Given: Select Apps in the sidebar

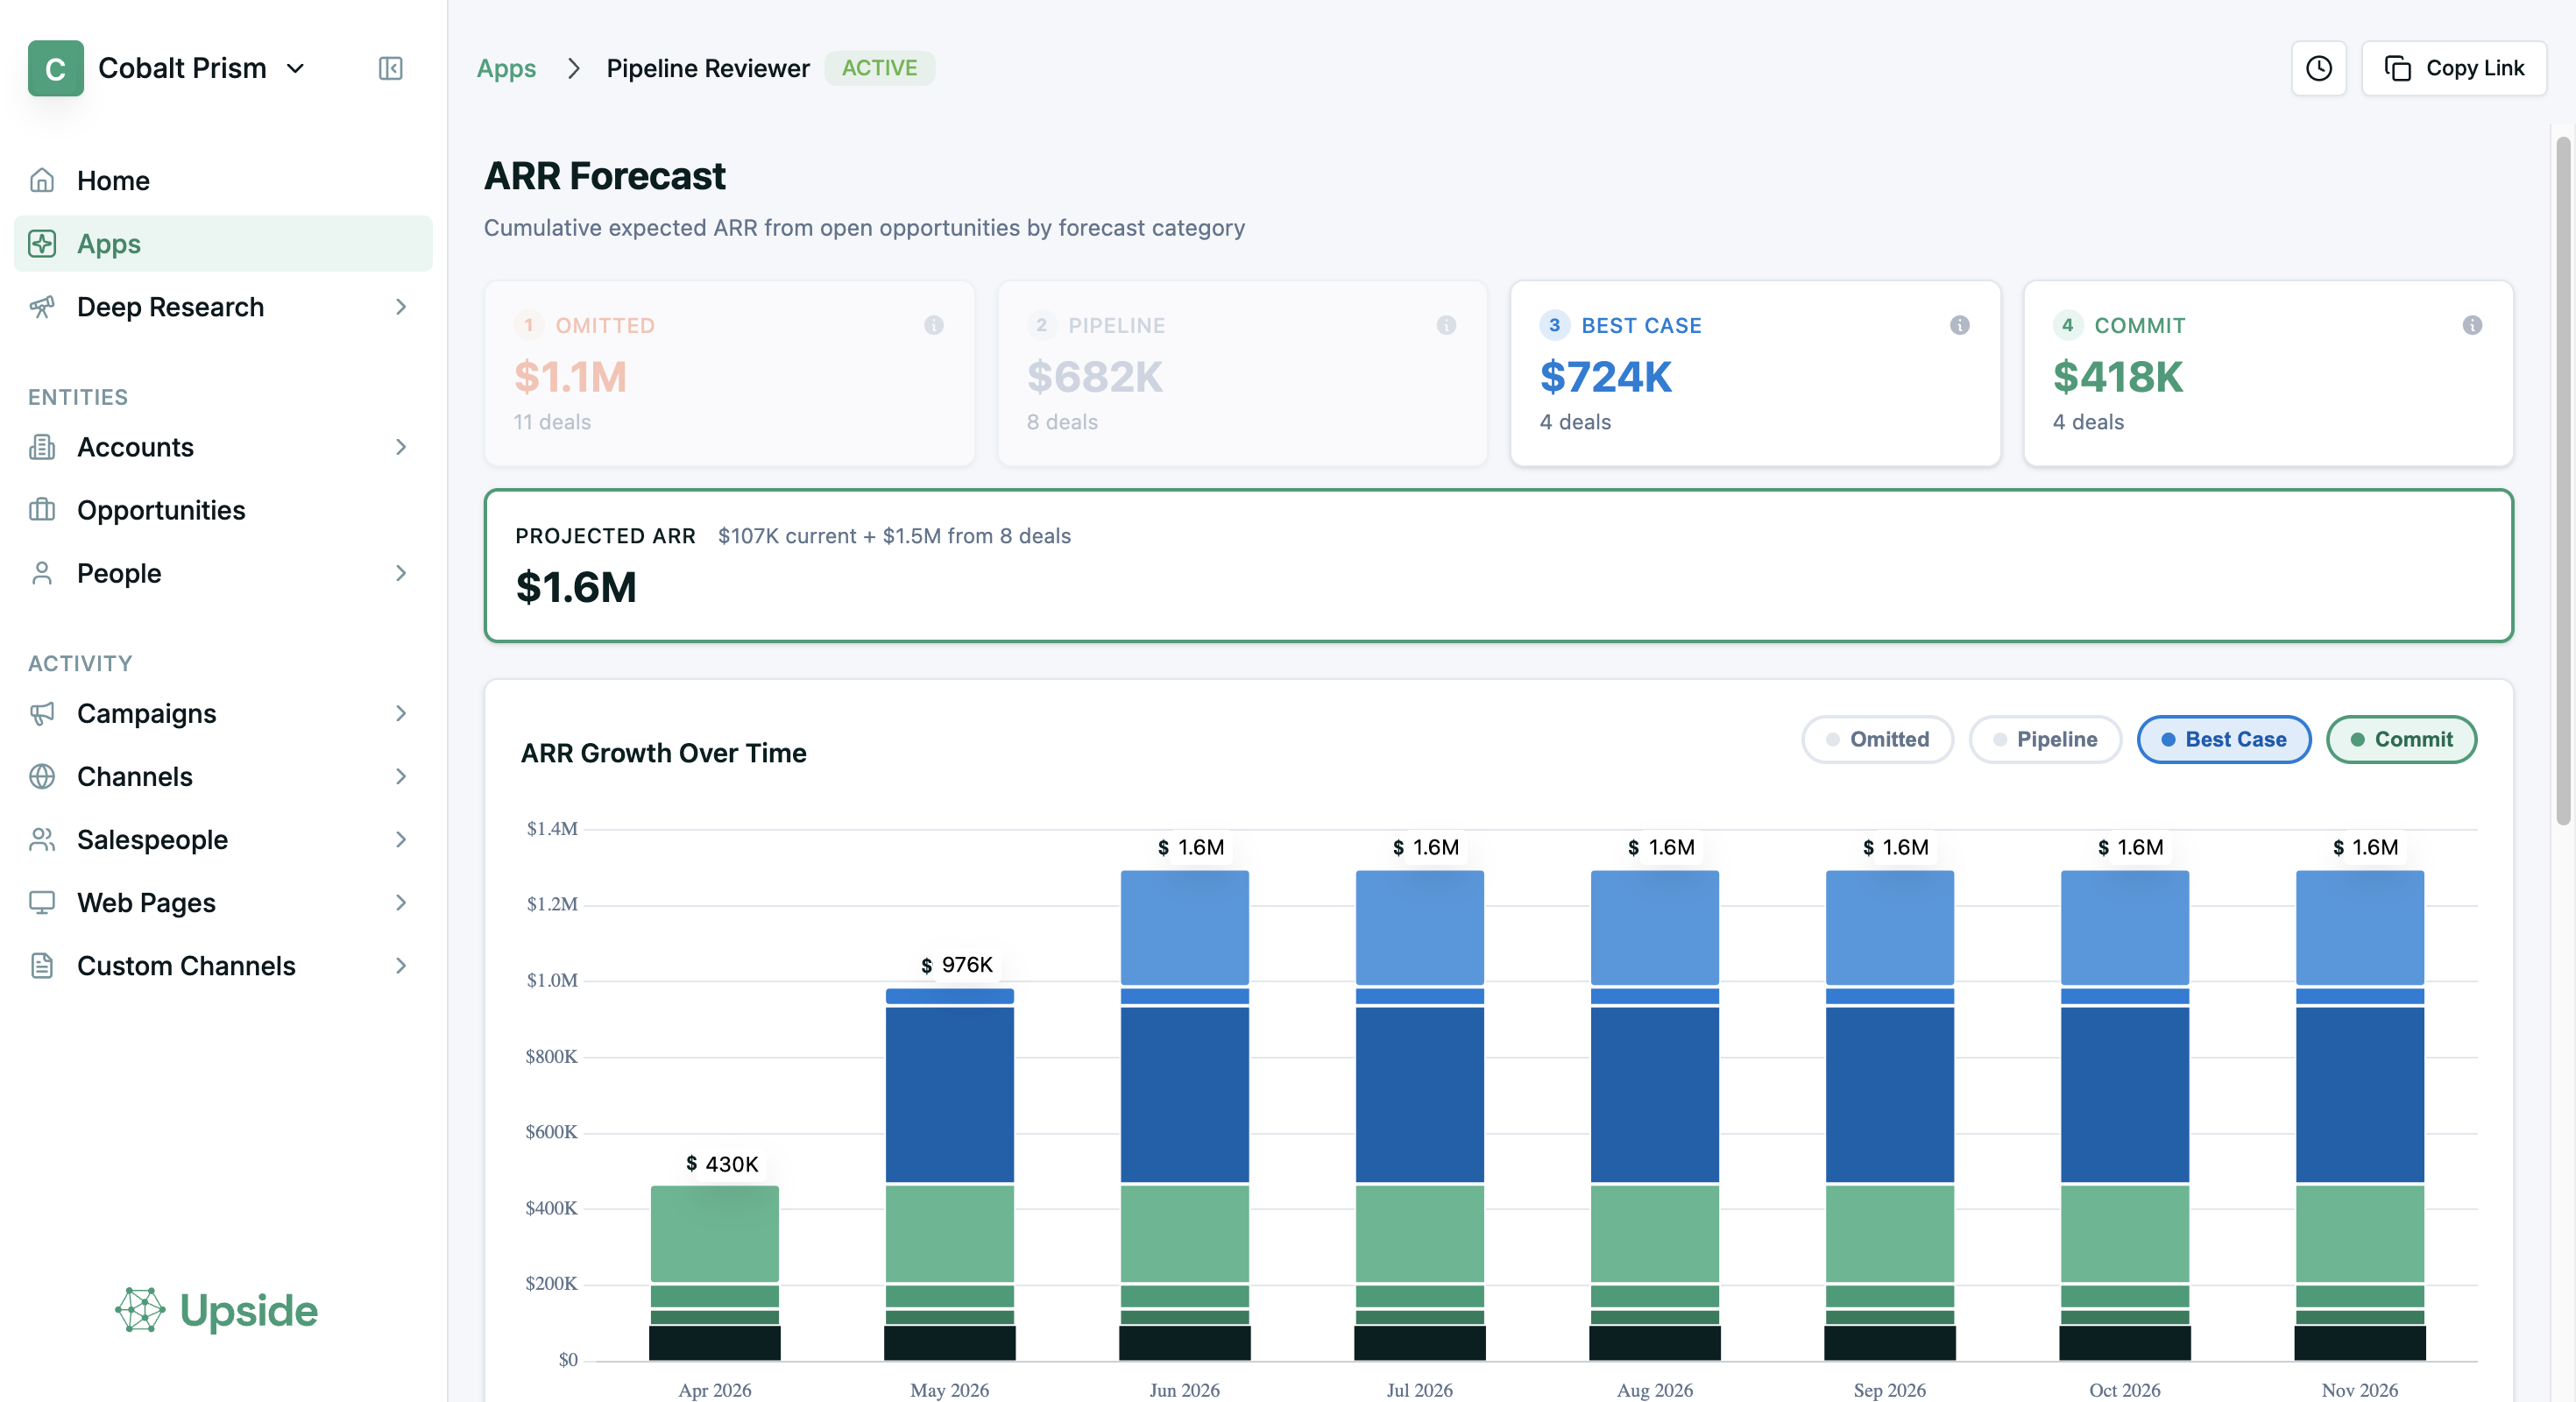Looking at the screenshot, I should [223, 243].
